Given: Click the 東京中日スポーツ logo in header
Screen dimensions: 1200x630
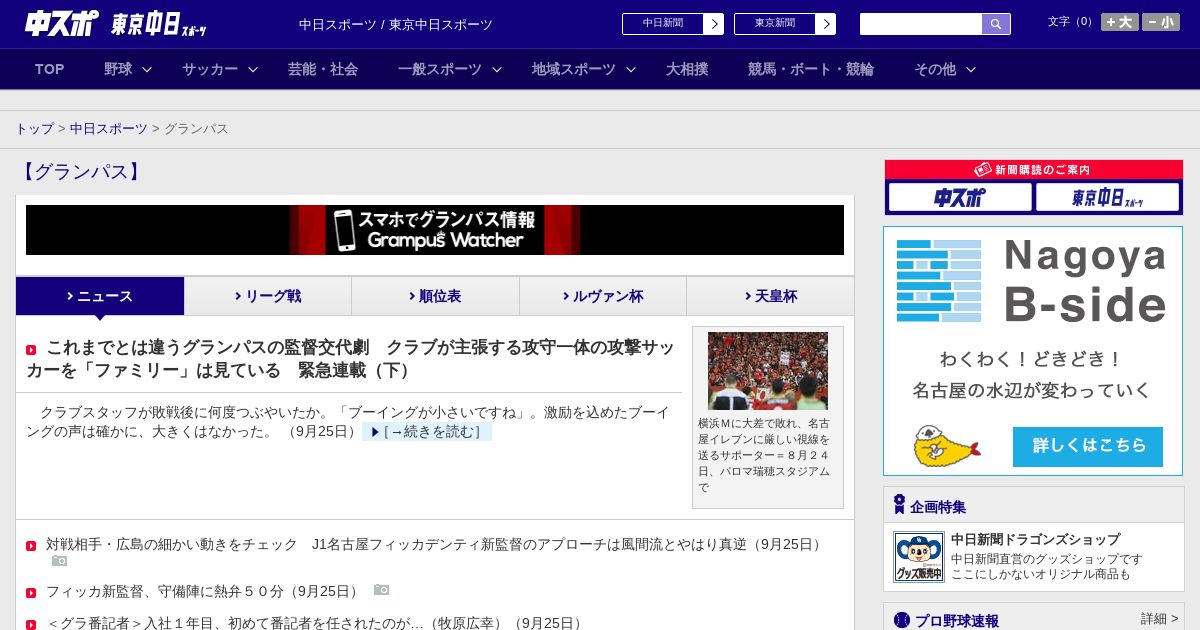Looking at the screenshot, I should point(159,24).
